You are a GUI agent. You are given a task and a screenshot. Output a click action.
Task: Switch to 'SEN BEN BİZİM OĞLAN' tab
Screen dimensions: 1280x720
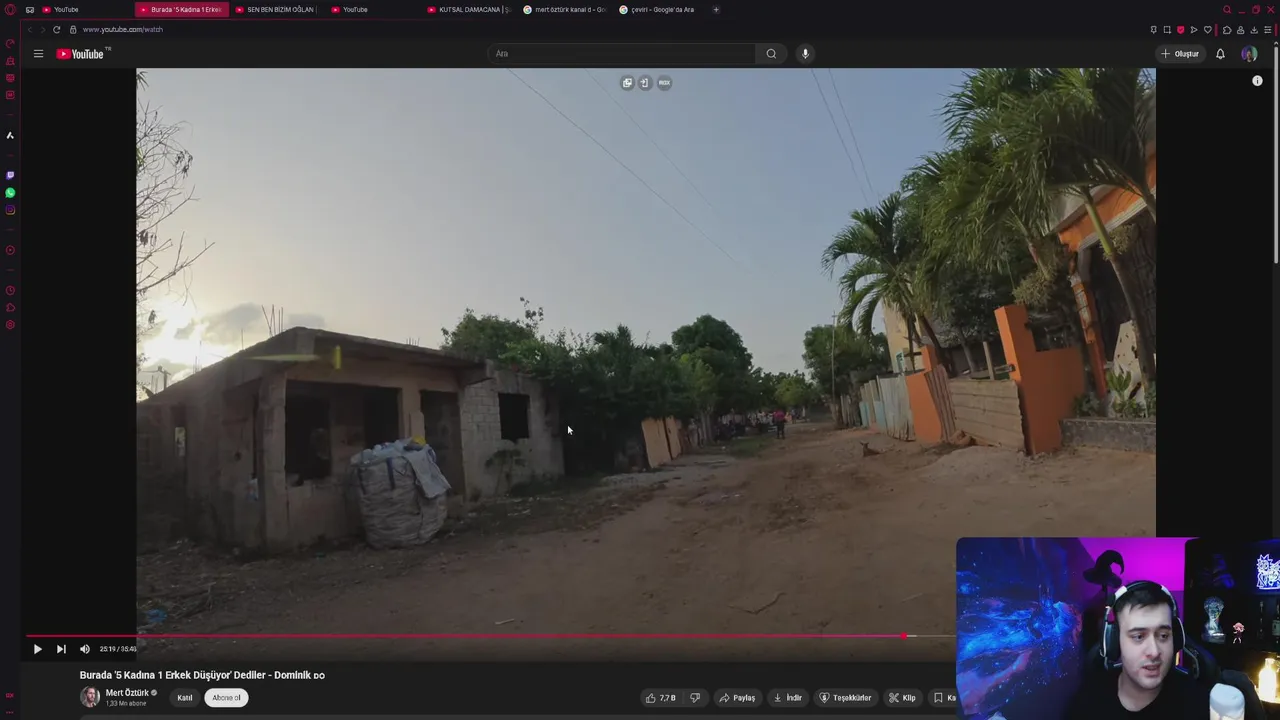(276, 10)
